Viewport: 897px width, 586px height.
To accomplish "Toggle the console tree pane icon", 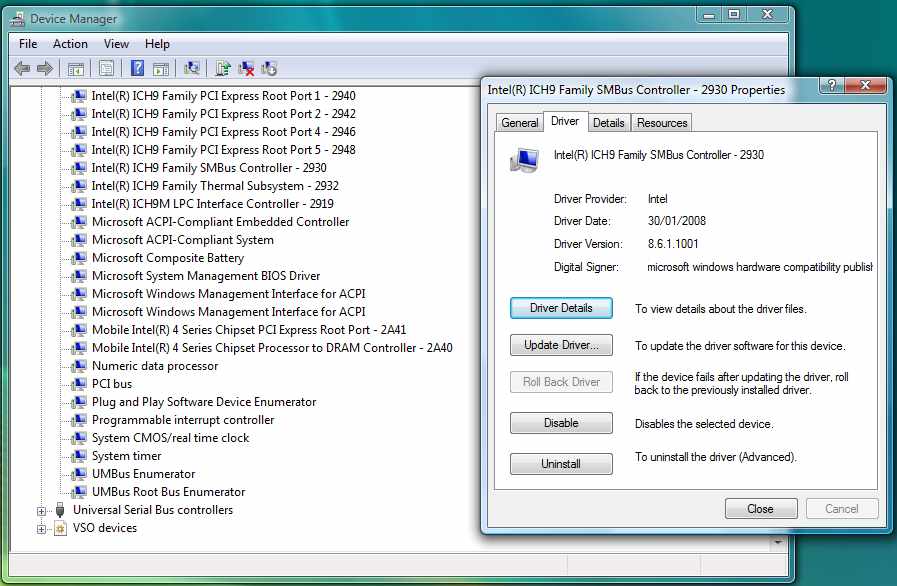I will click(x=76, y=69).
